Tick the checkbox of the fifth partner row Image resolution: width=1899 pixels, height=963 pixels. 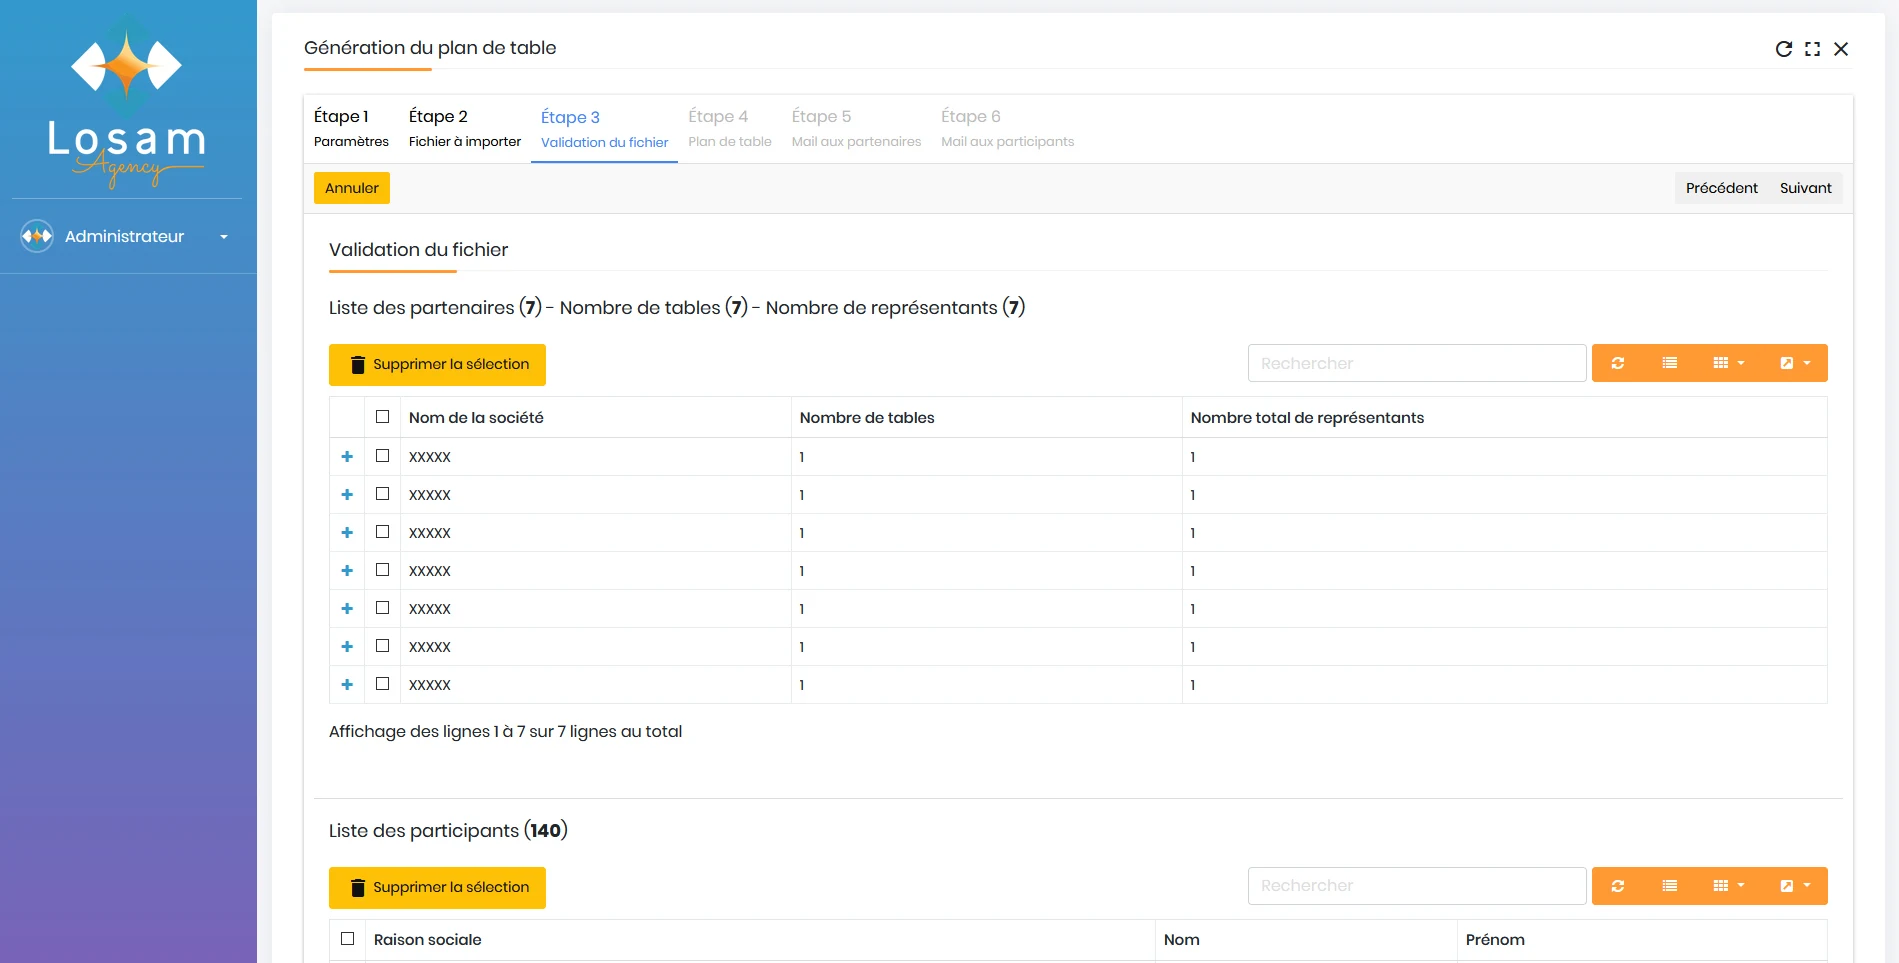click(x=382, y=607)
